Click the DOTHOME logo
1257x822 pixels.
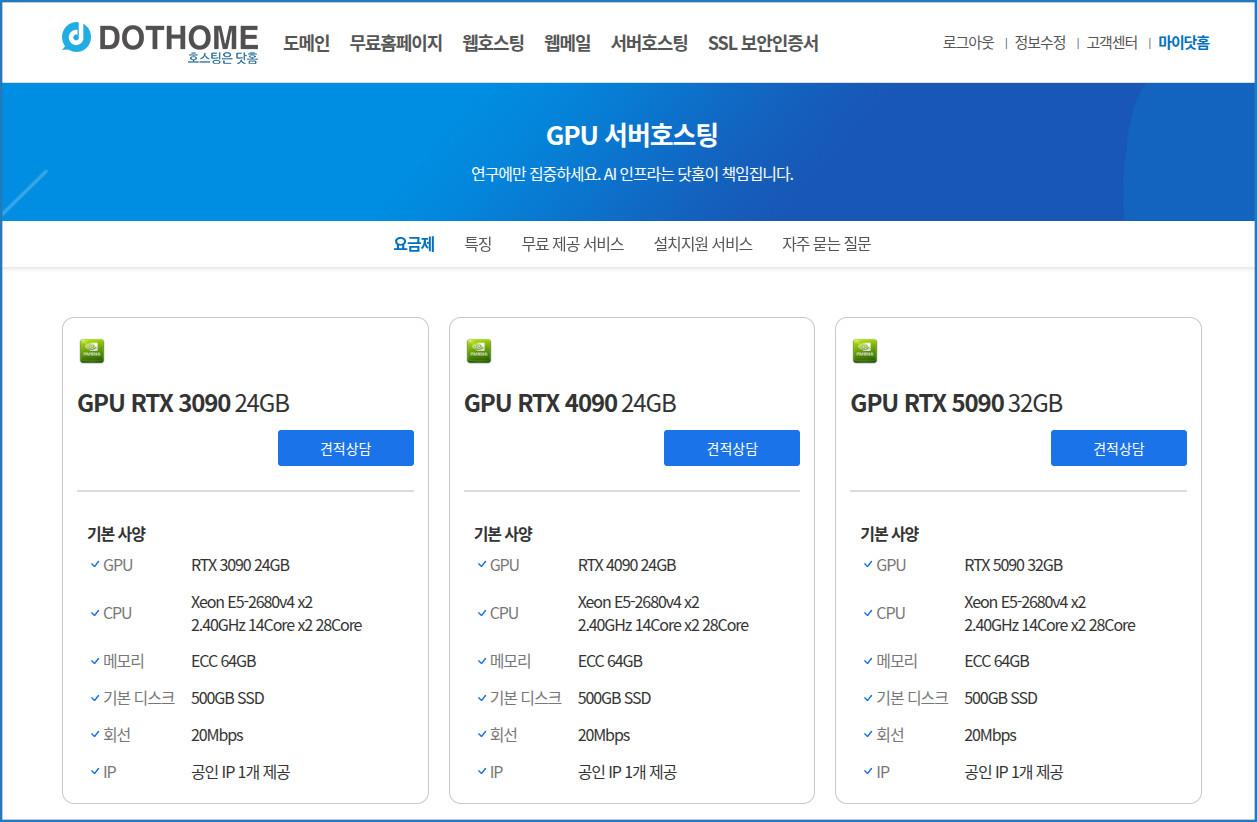(160, 42)
